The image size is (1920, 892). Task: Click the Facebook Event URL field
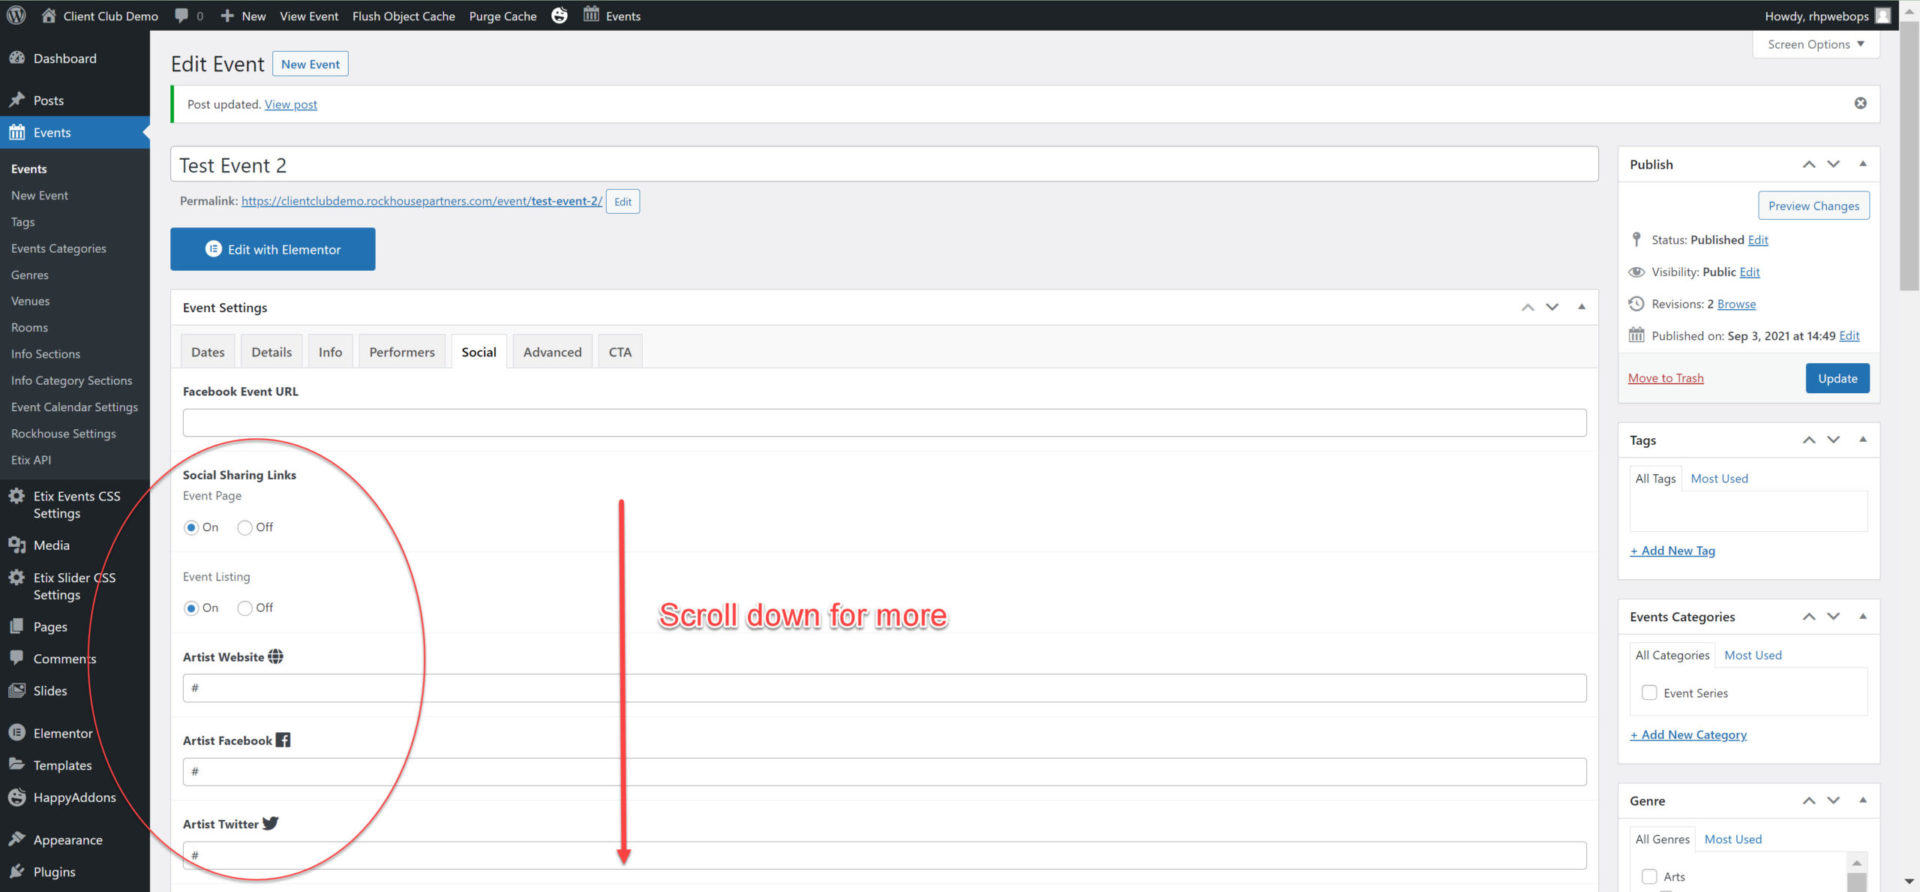(883, 423)
